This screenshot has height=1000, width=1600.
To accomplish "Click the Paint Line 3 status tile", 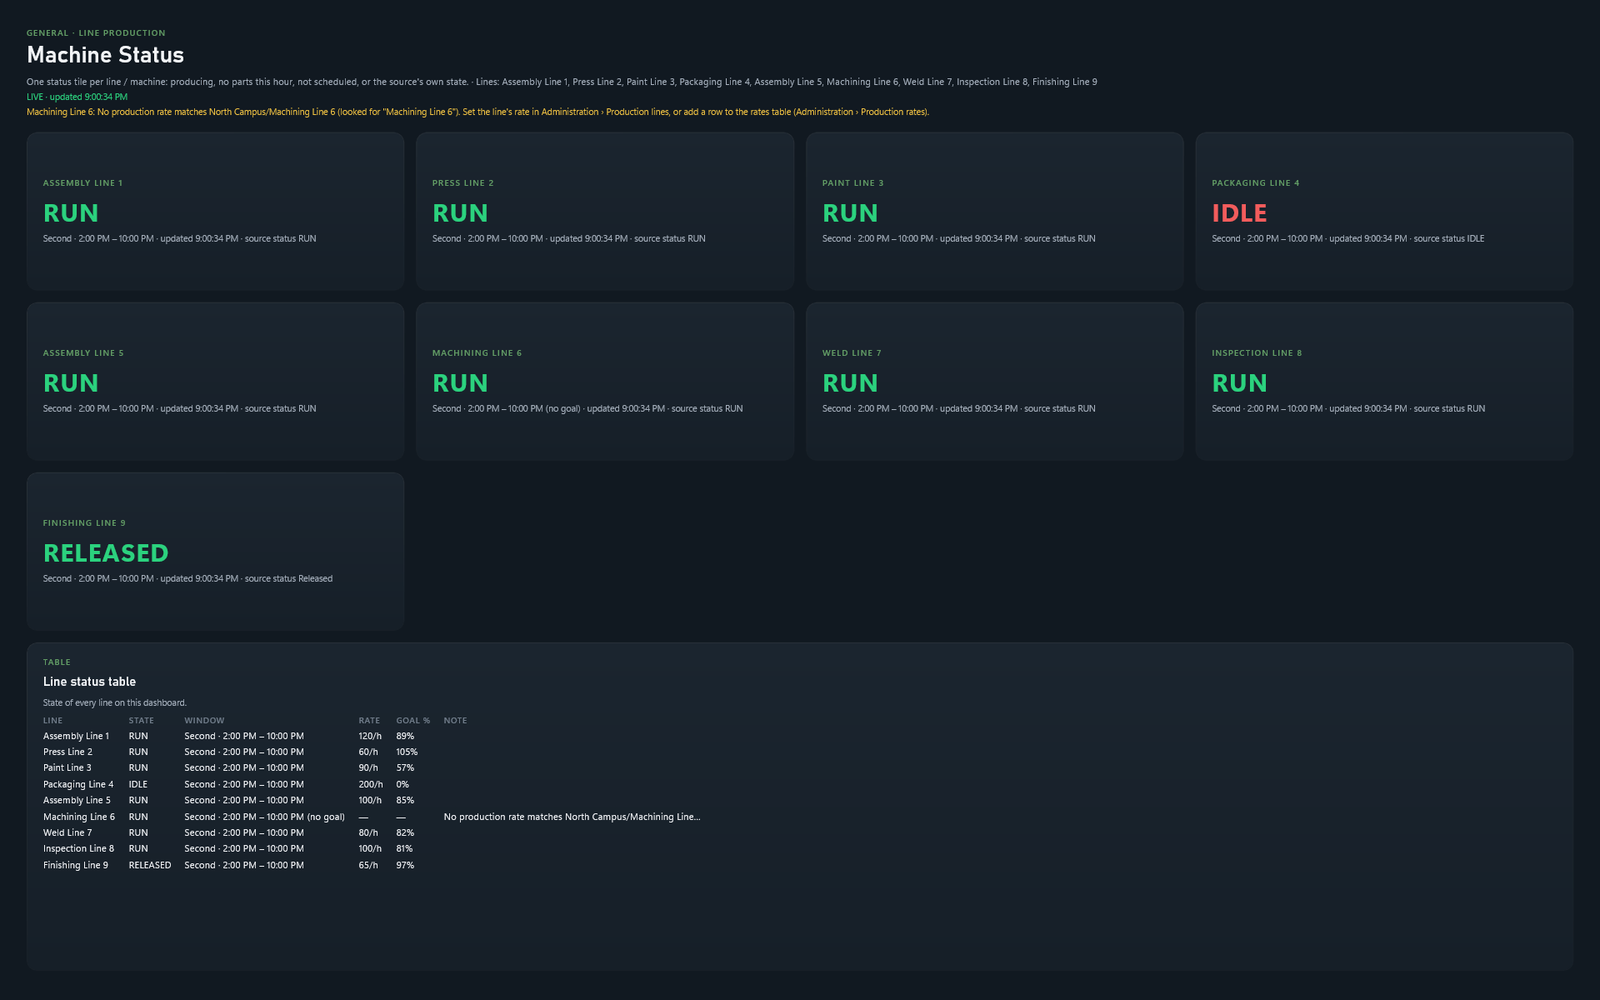I will coord(995,211).
